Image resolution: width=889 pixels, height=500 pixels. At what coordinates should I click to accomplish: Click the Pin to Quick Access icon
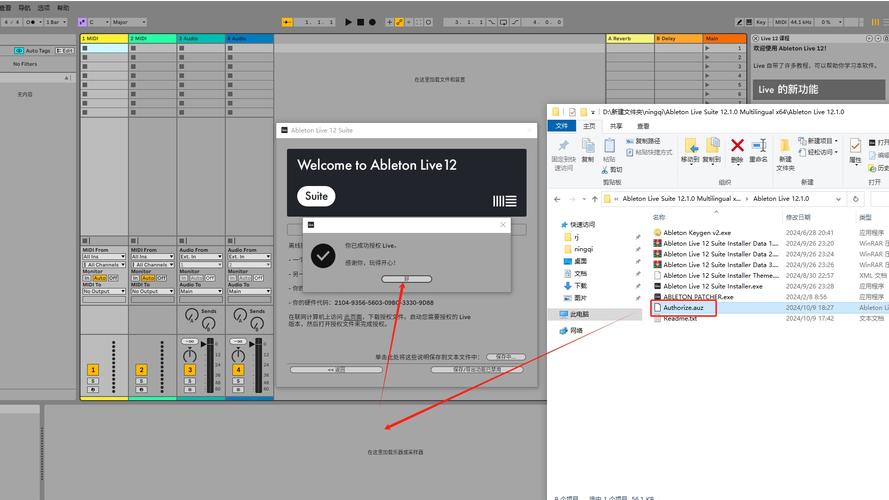tap(563, 146)
